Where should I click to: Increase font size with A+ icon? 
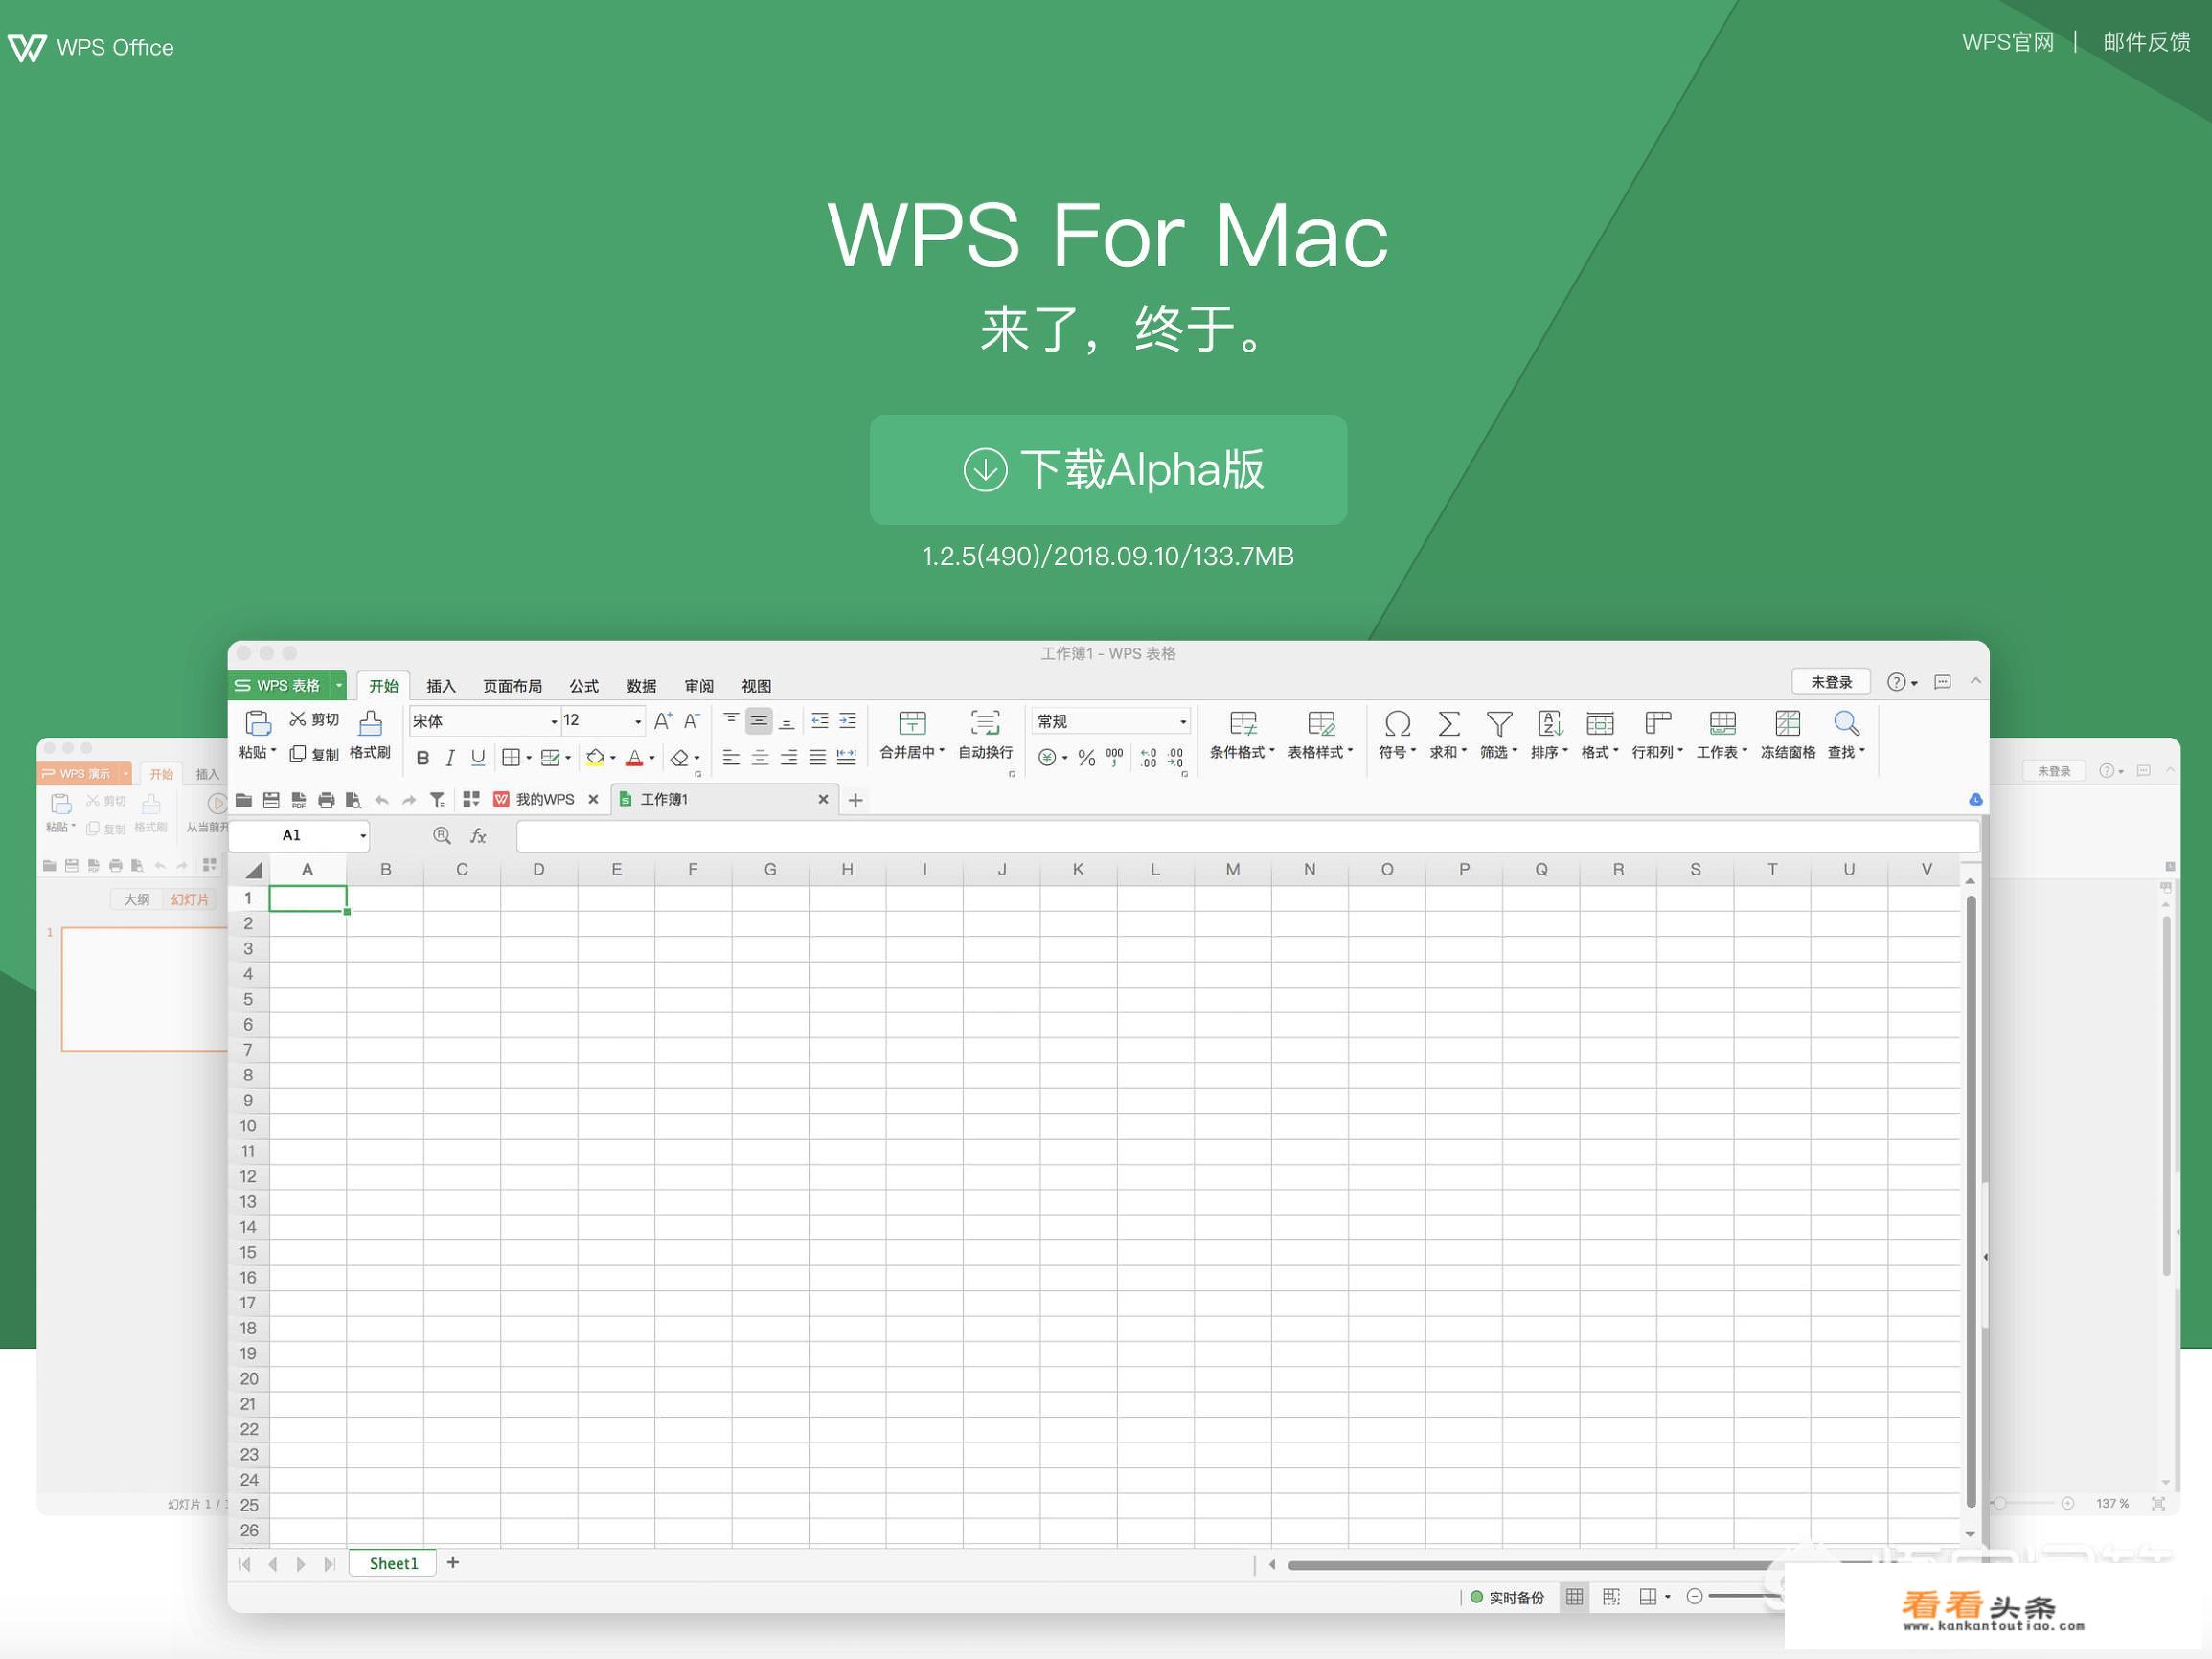click(x=662, y=720)
